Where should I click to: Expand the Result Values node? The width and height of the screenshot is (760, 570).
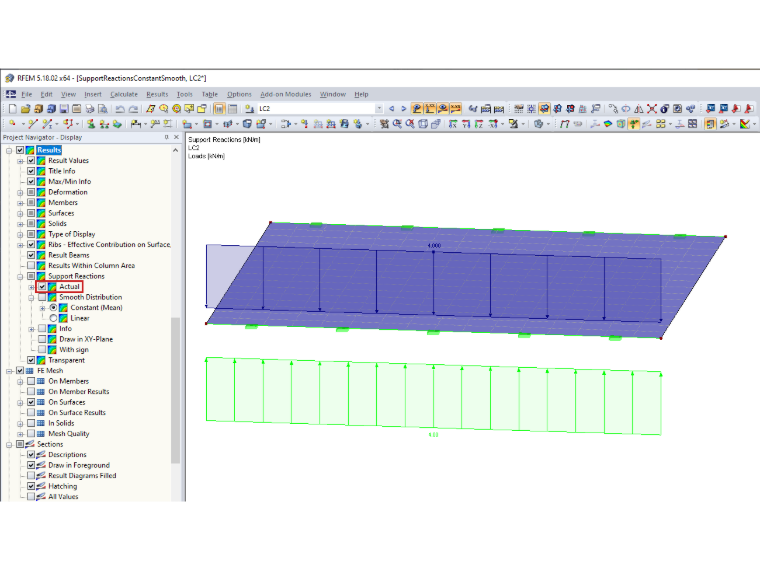tap(20, 161)
